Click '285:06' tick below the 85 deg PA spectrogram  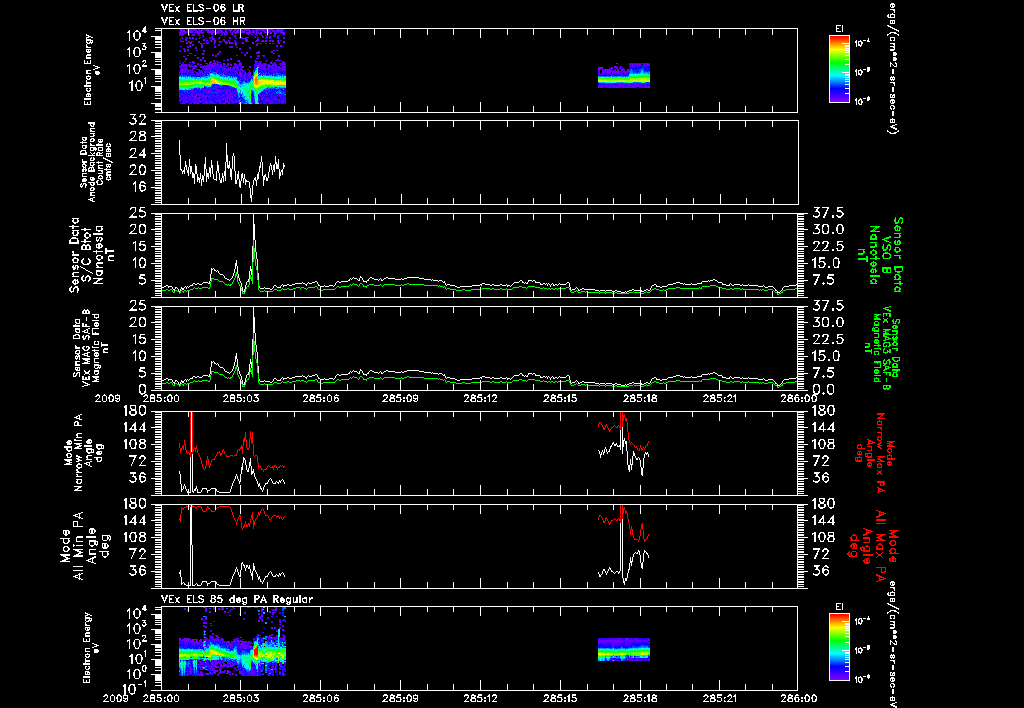click(x=321, y=698)
